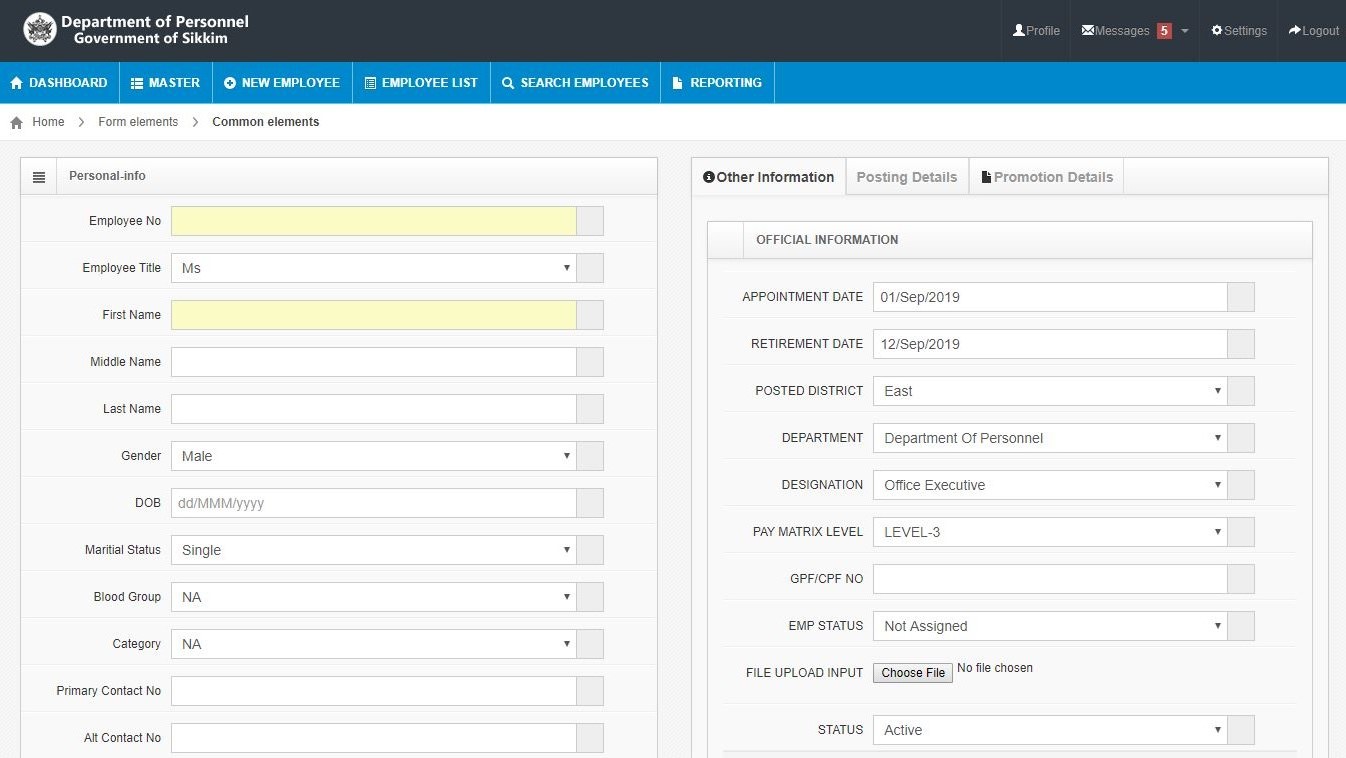1346x758 pixels.
Task: Open the Posted District dropdown
Action: (x=1050, y=391)
